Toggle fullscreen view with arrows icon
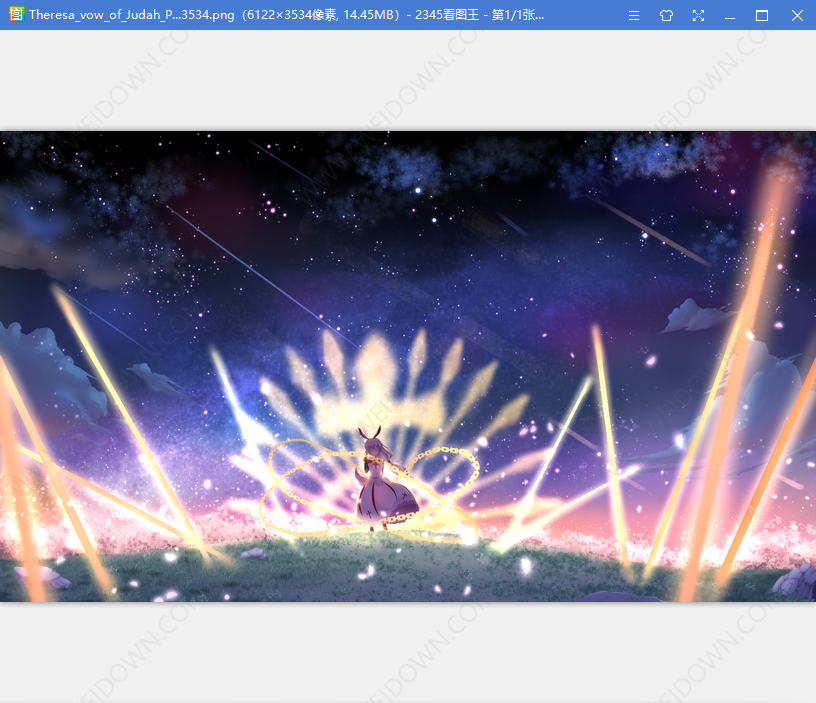Image resolution: width=816 pixels, height=703 pixels. click(698, 16)
